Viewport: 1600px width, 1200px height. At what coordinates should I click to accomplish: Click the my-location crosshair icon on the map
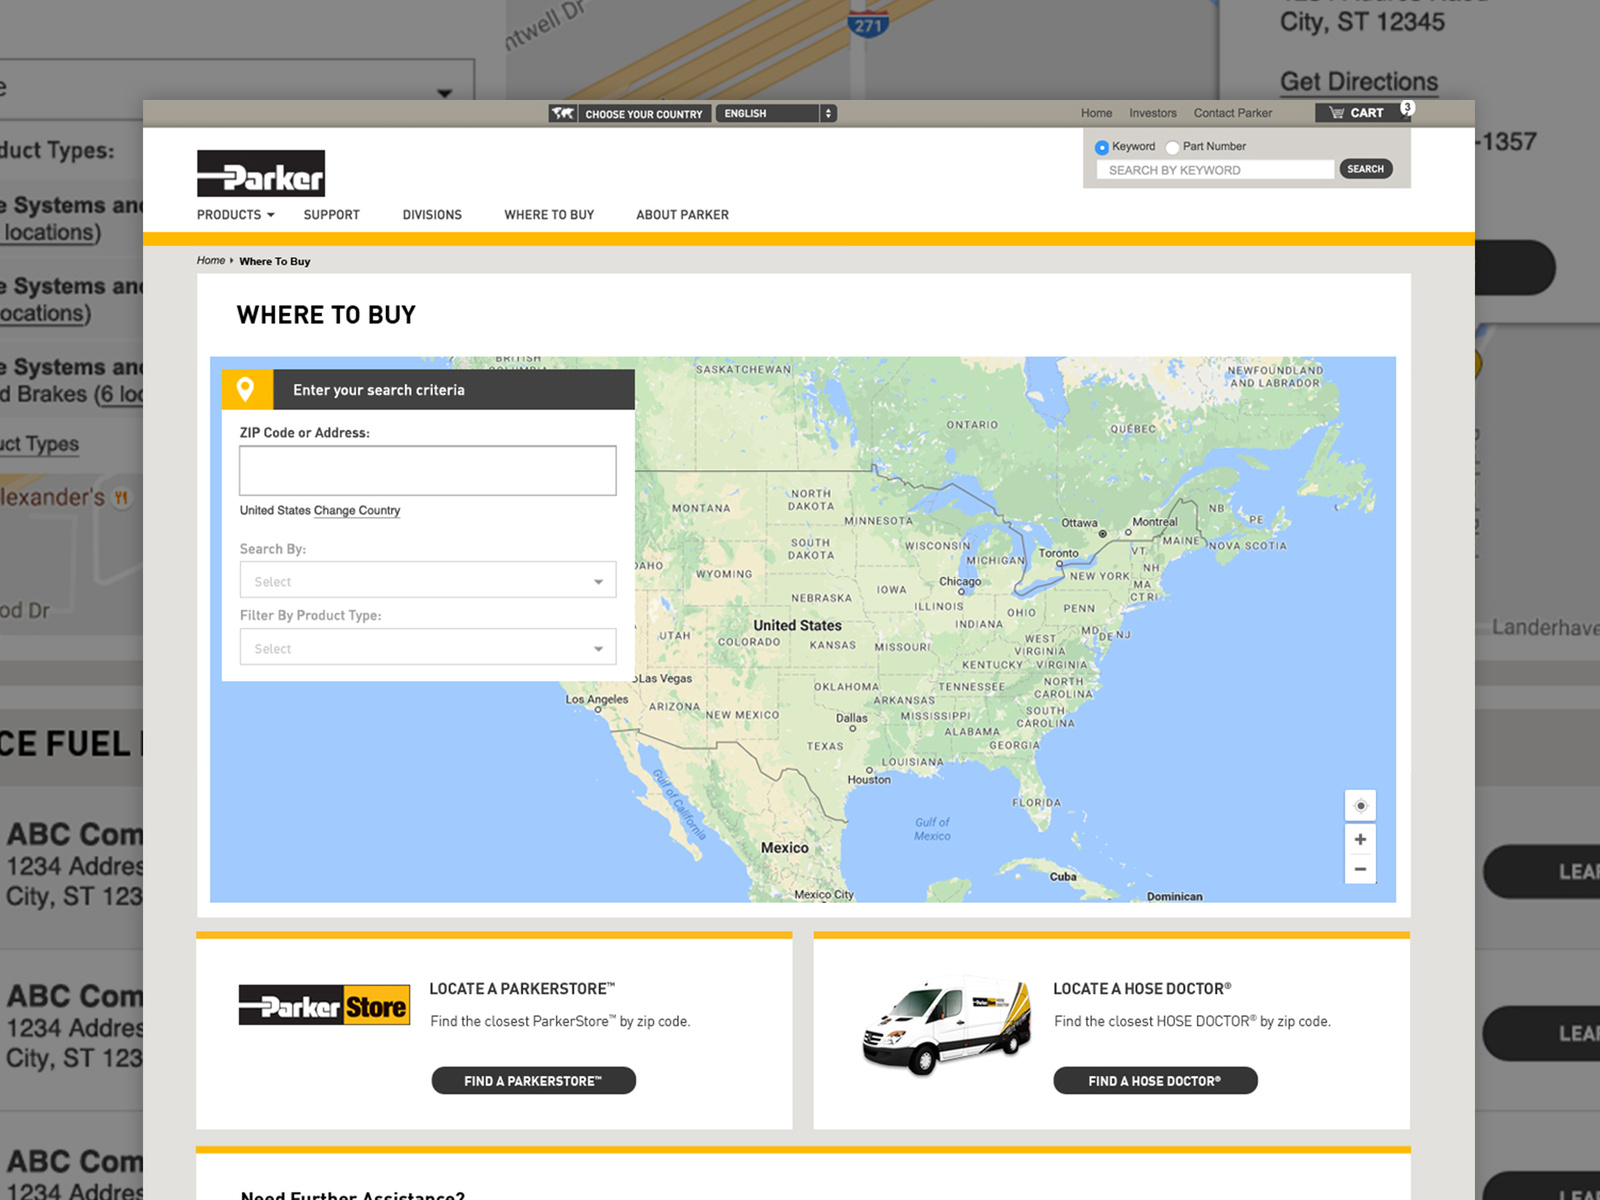[1360, 805]
